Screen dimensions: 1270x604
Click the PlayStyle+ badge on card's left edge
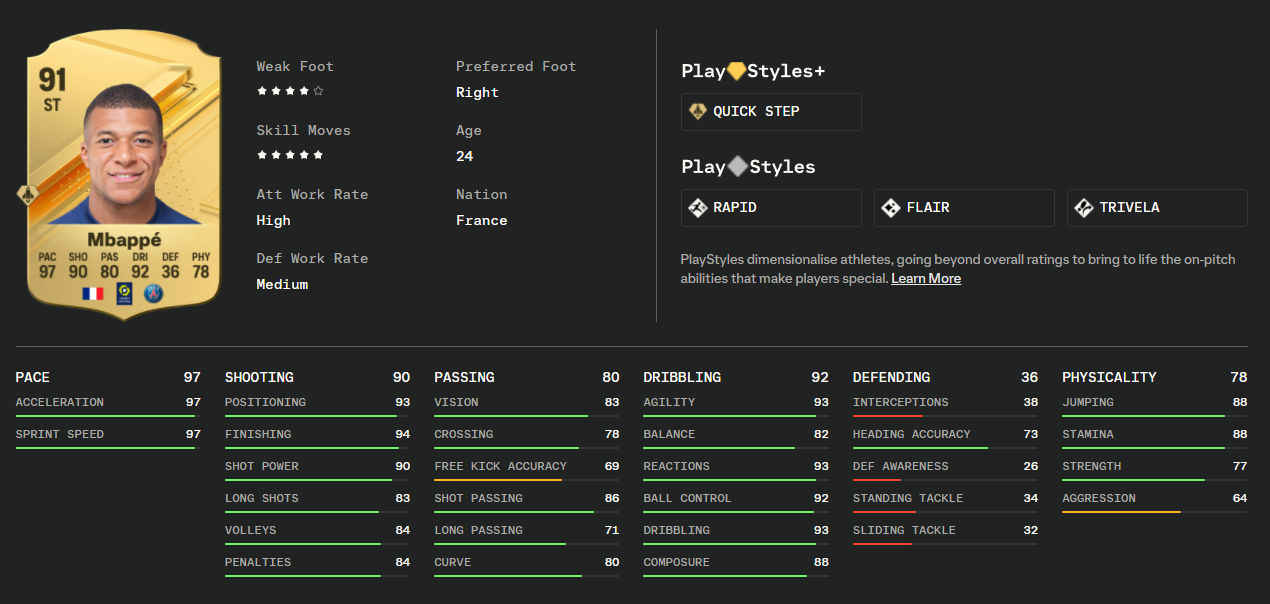26,193
